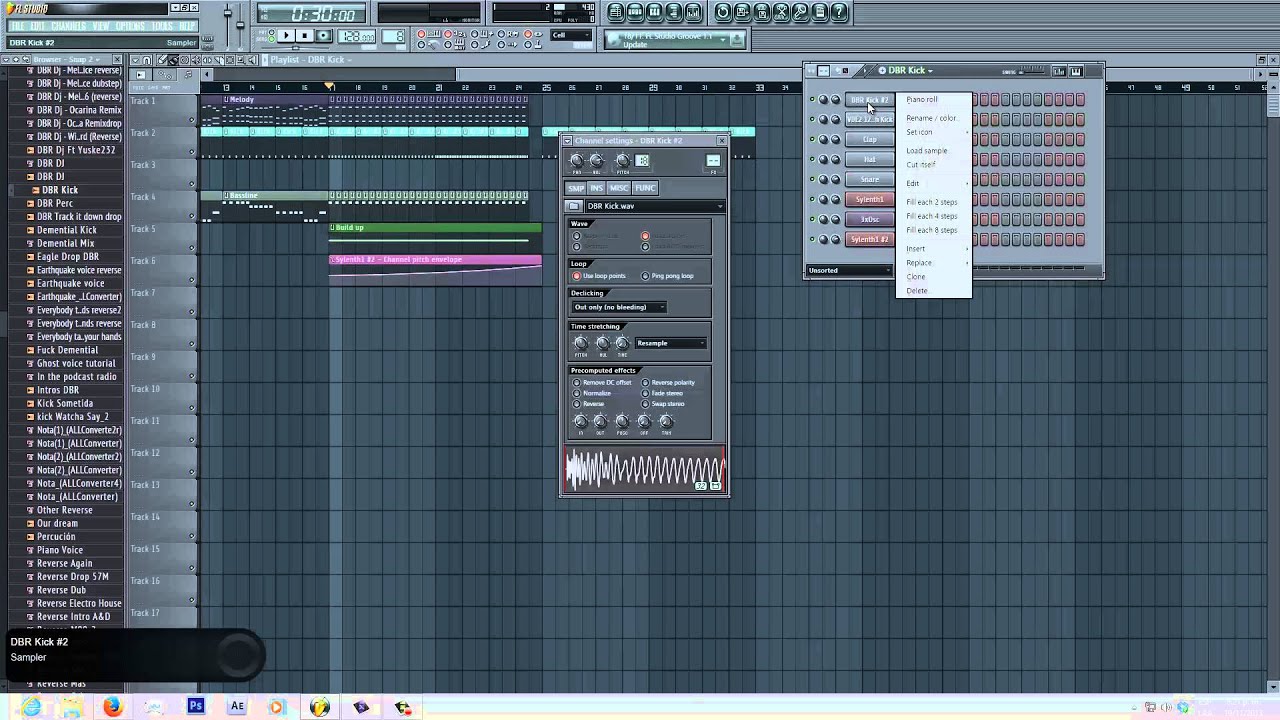Image resolution: width=1280 pixels, height=720 pixels.
Task: Open After Effects from the Windows taskbar
Action: [237, 707]
